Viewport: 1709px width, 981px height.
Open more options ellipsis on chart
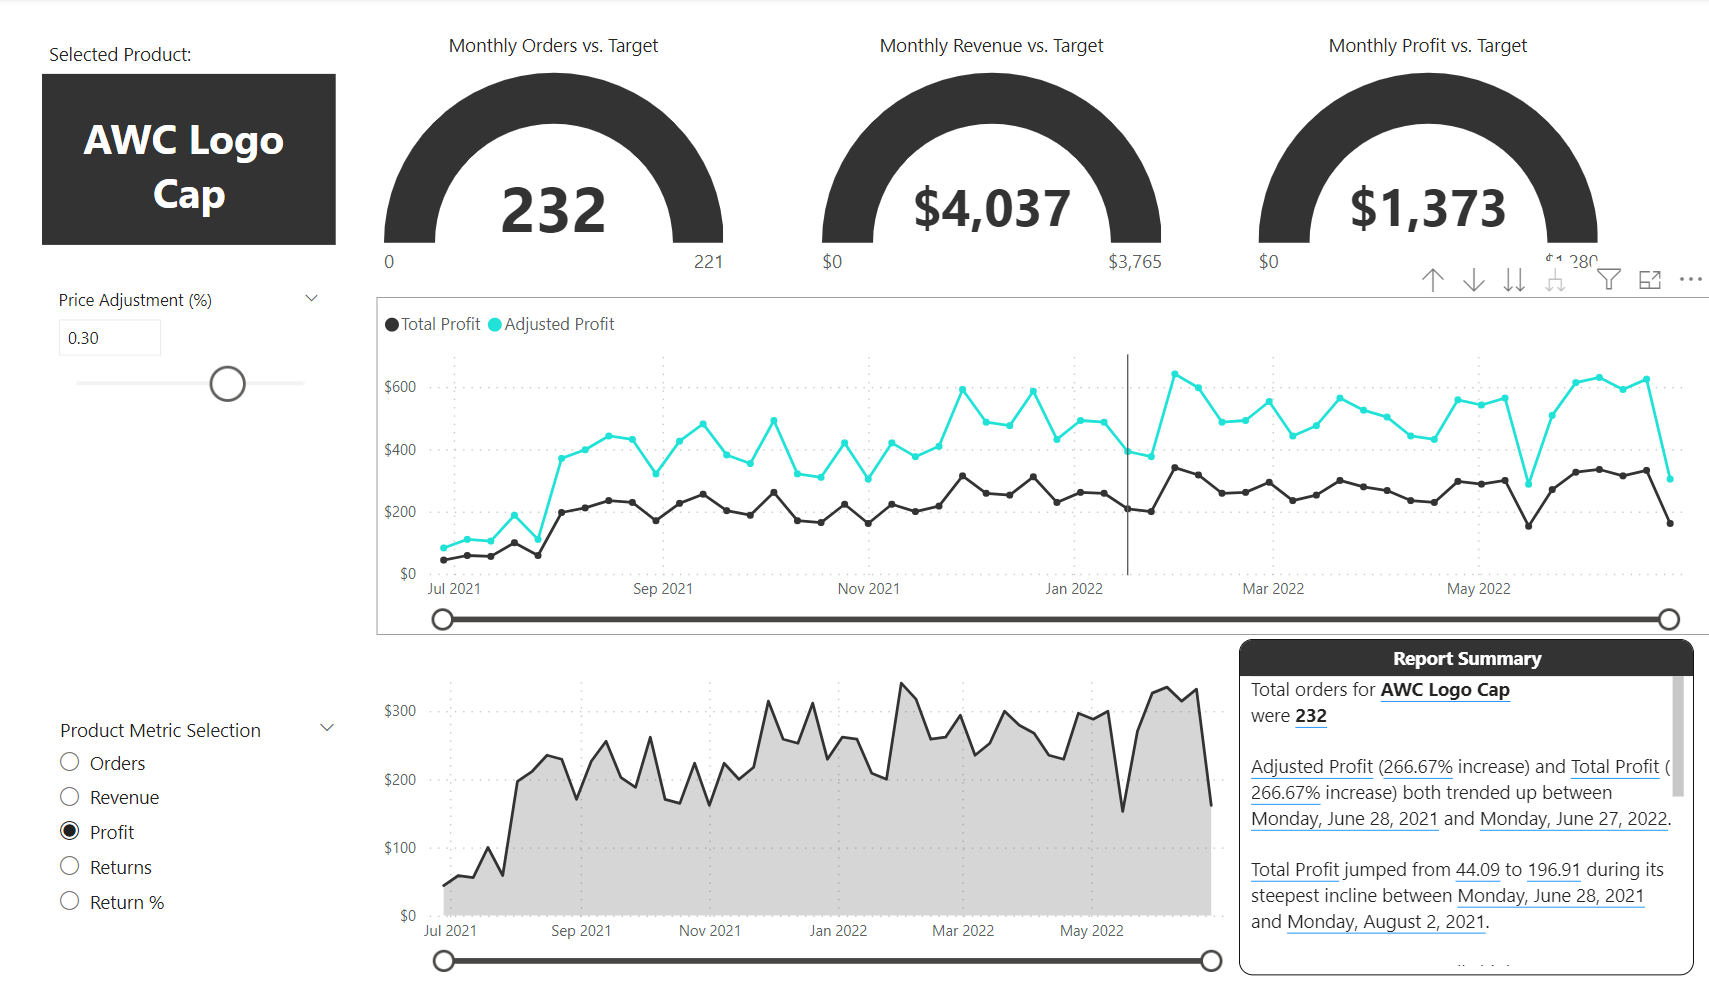pyautogui.click(x=1691, y=280)
